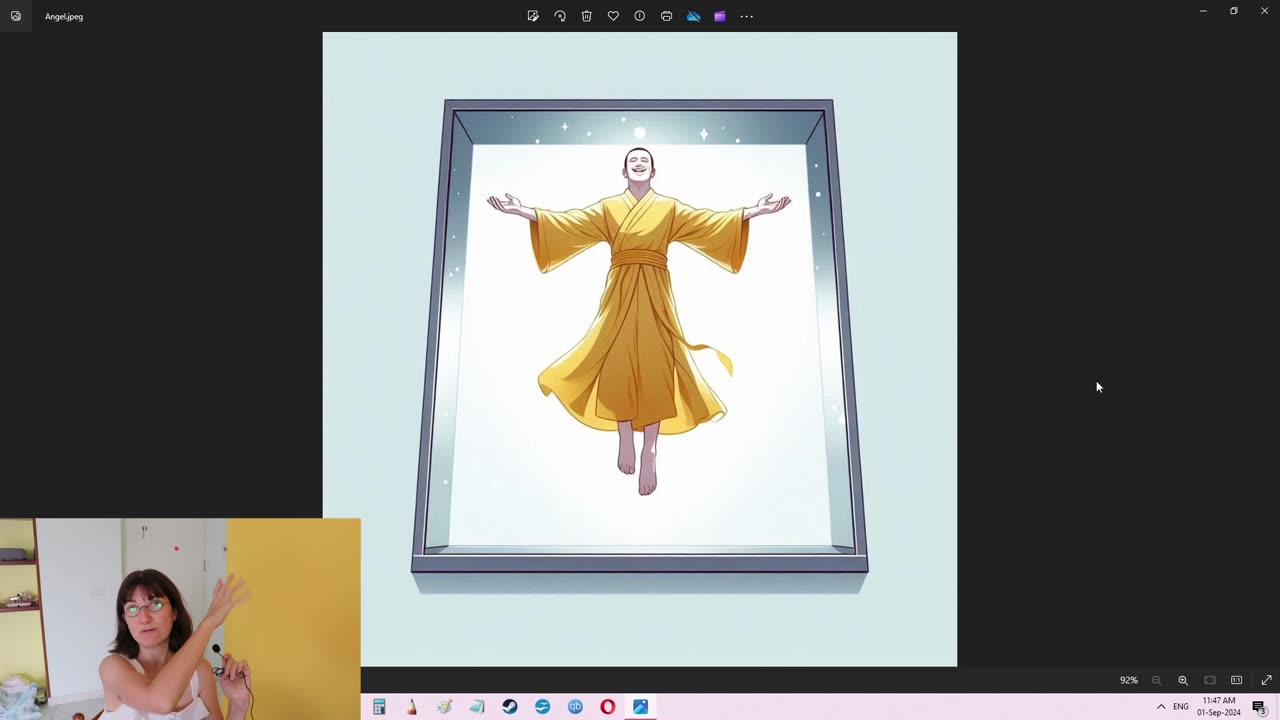Click the zoom-to-fit icon in the status bar
Image resolution: width=1280 pixels, height=720 pixels.
click(x=1210, y=680)
